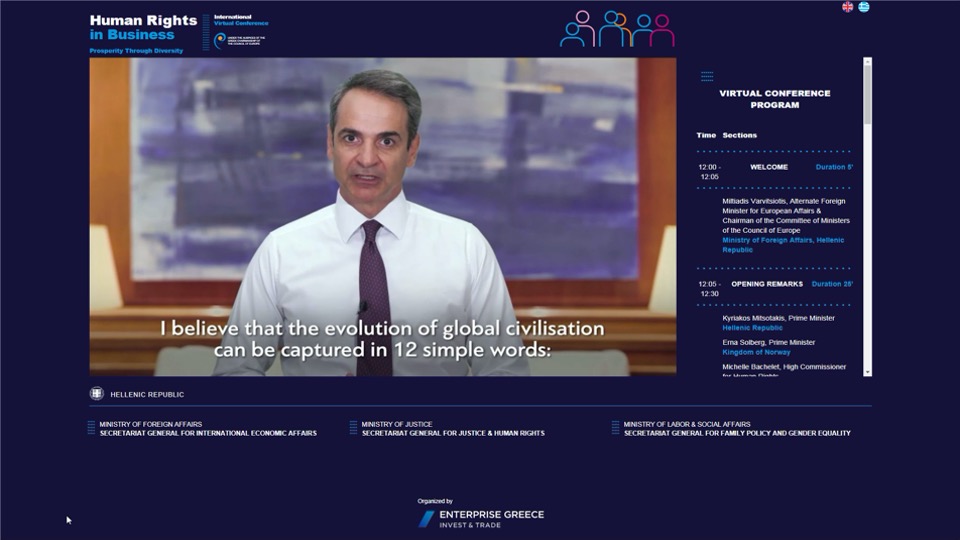Switch language using the UK flag icon
This screenshot has height=540, width=960.
pos(847,7)
